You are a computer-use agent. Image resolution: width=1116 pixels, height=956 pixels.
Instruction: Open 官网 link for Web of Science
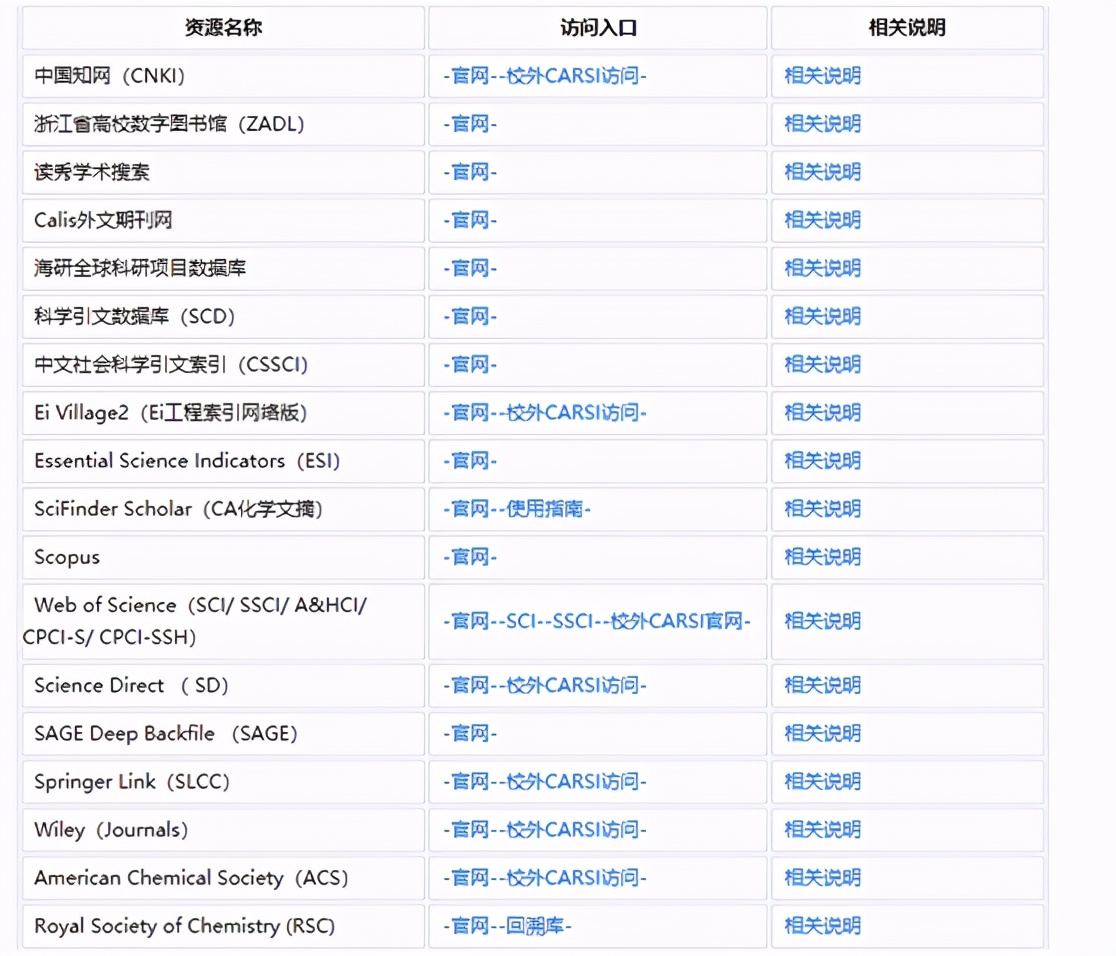[x=470, y=621]
